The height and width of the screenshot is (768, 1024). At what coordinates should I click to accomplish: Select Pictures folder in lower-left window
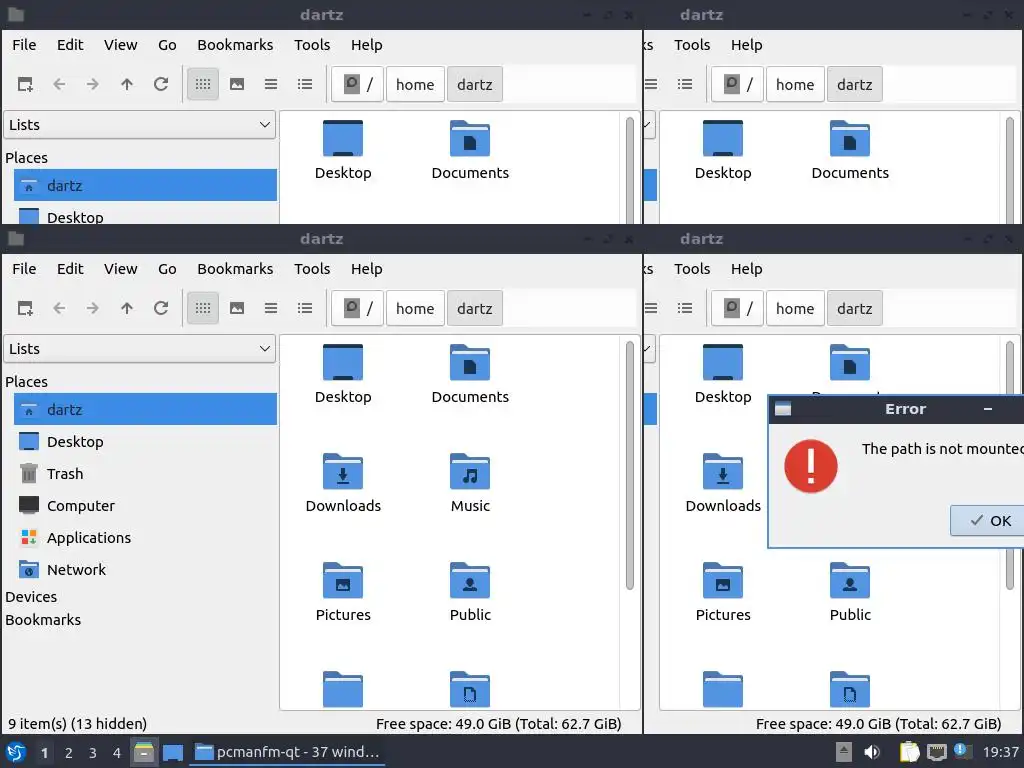tap(343, 592)
